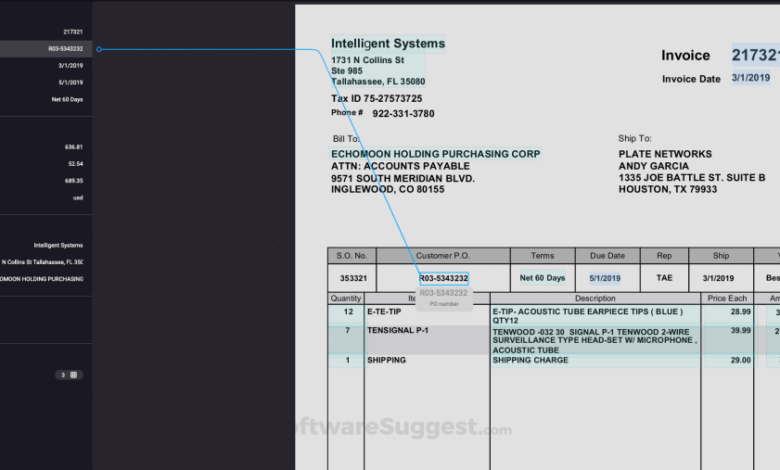Select the N Collins St address sidebar field
780x470 pixels.
(42, 262)
